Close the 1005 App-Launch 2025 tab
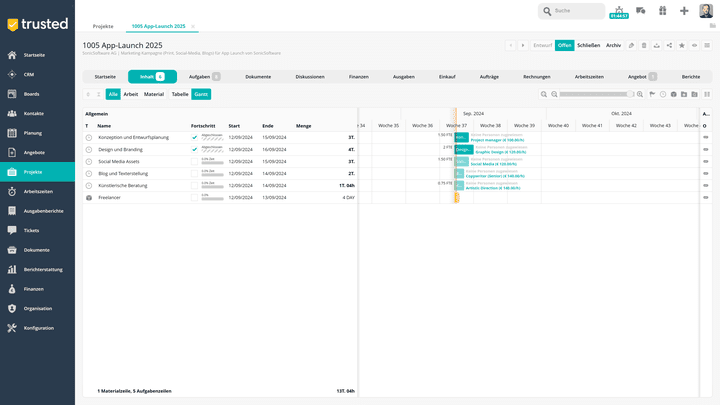The height and width of the screenshot is (405, 720). click(x=193, y=26)
